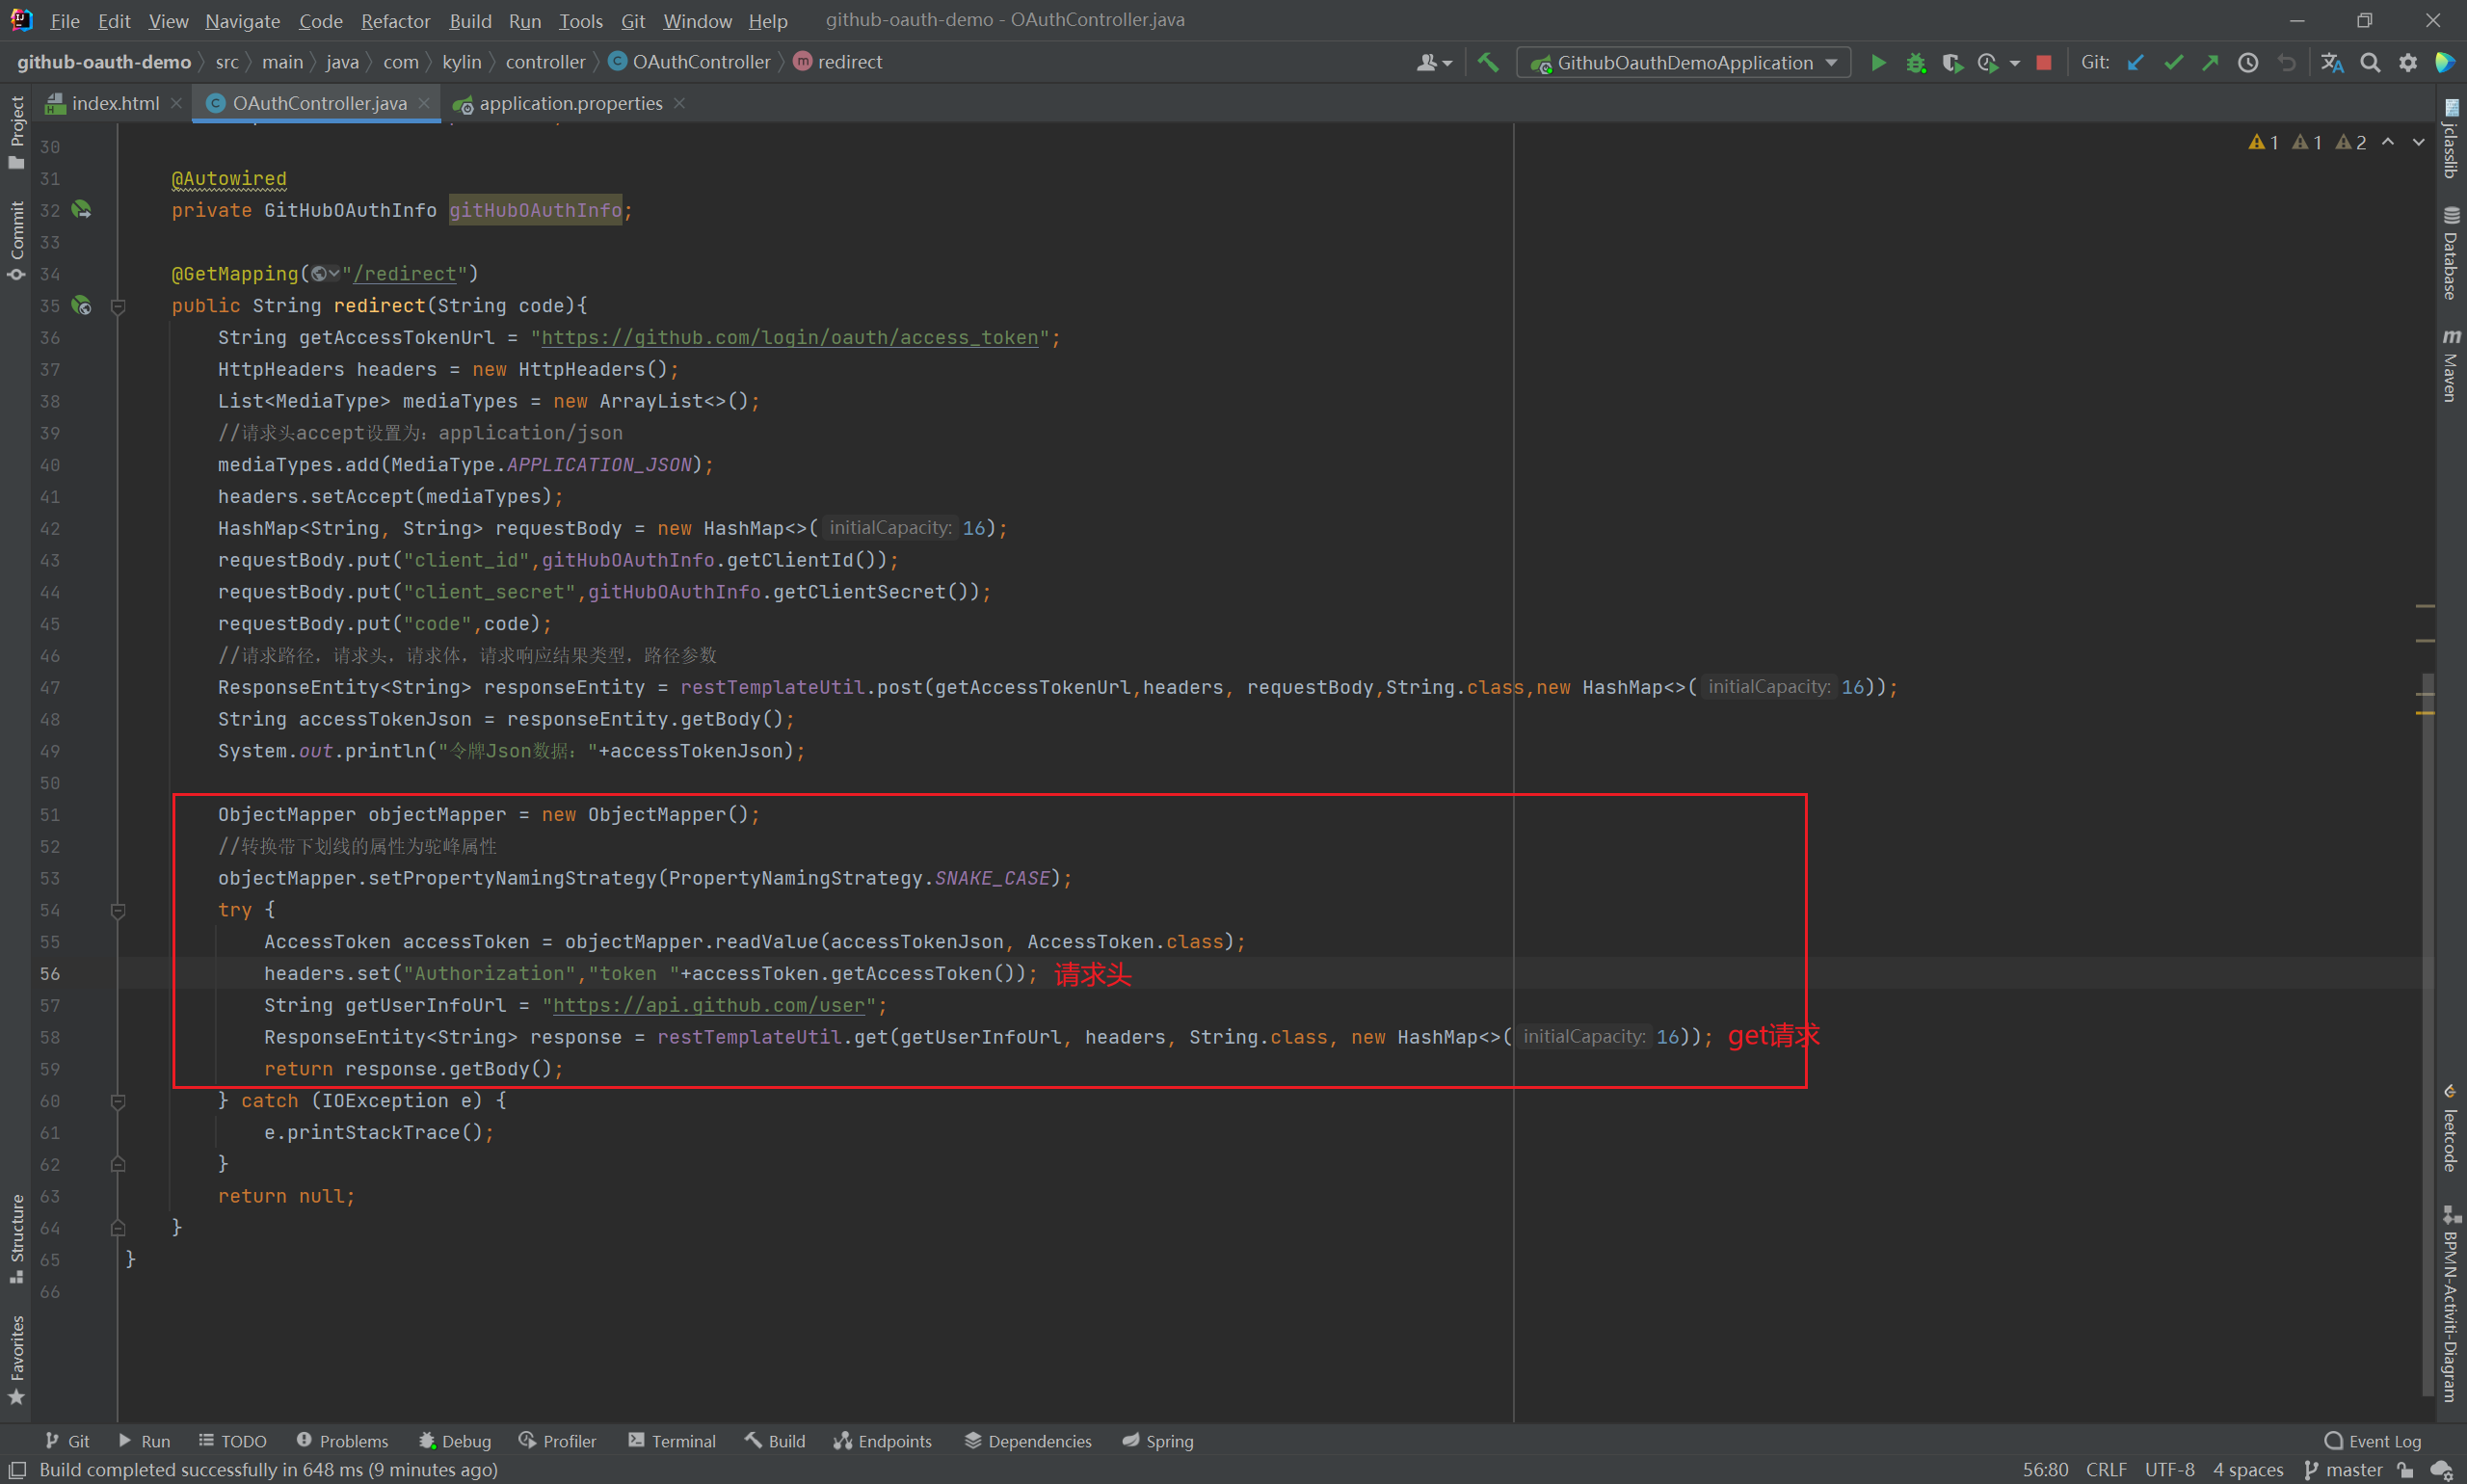Toggle the Project tool window
The width and height of the screenshot is (2467, 1484).
click(x=16, y=132)
